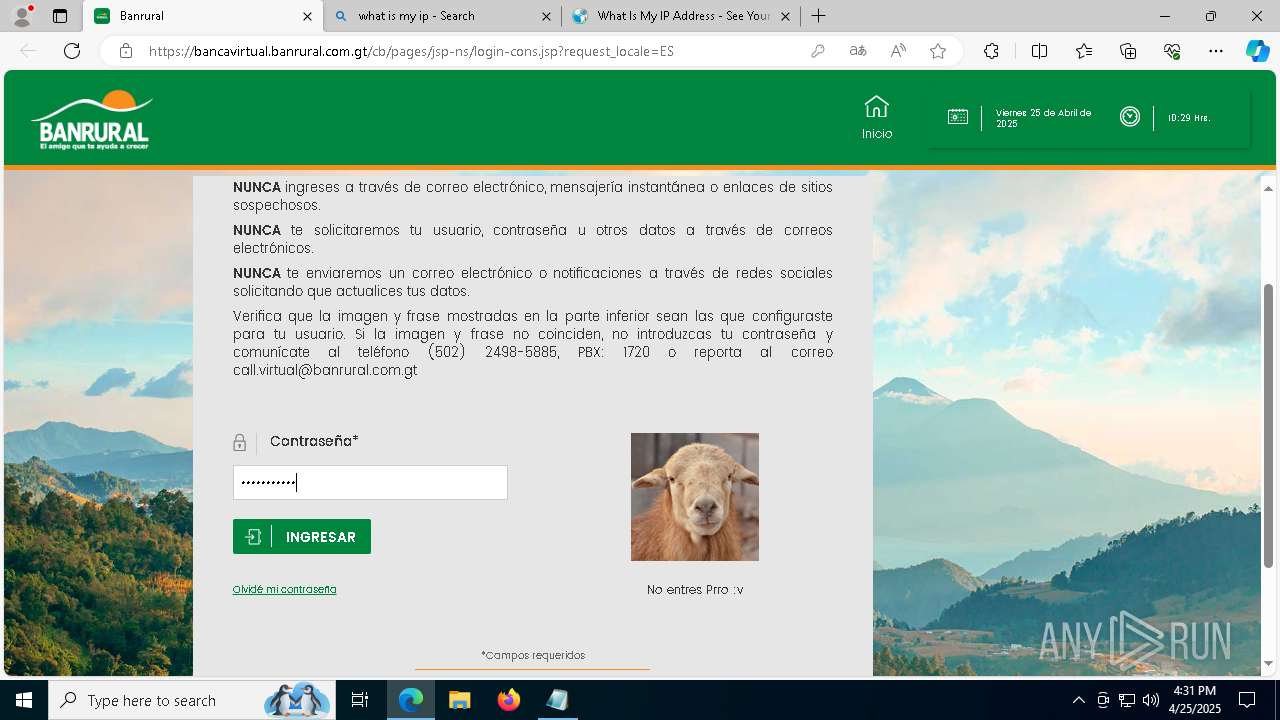This screenshot has width=1280, height=720.
Task: Switch to 'what is my ip - Search' tab
Action: (443, 16)
